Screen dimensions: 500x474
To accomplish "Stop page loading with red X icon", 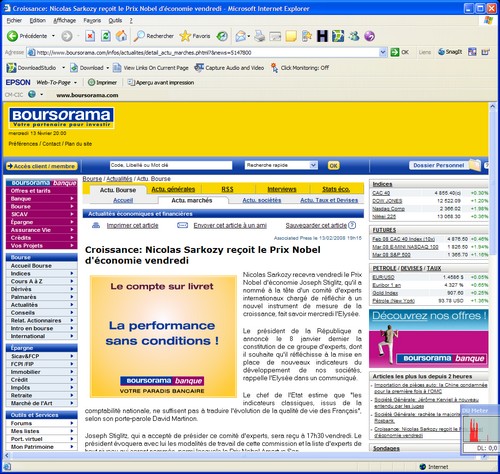I will pyautogui.click(x=90, y=36).
